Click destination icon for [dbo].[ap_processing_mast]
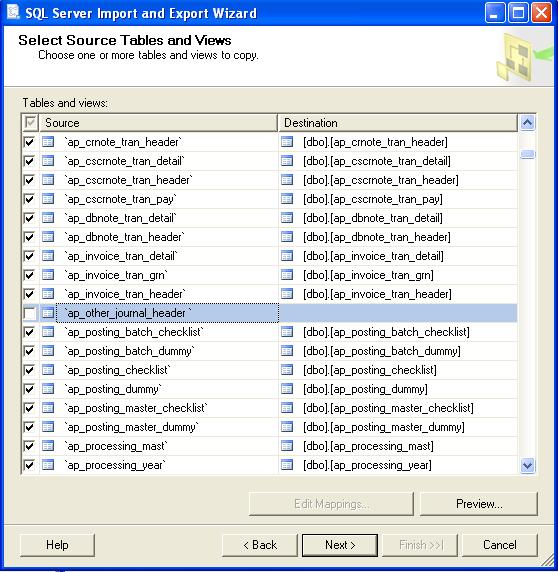 287,445
